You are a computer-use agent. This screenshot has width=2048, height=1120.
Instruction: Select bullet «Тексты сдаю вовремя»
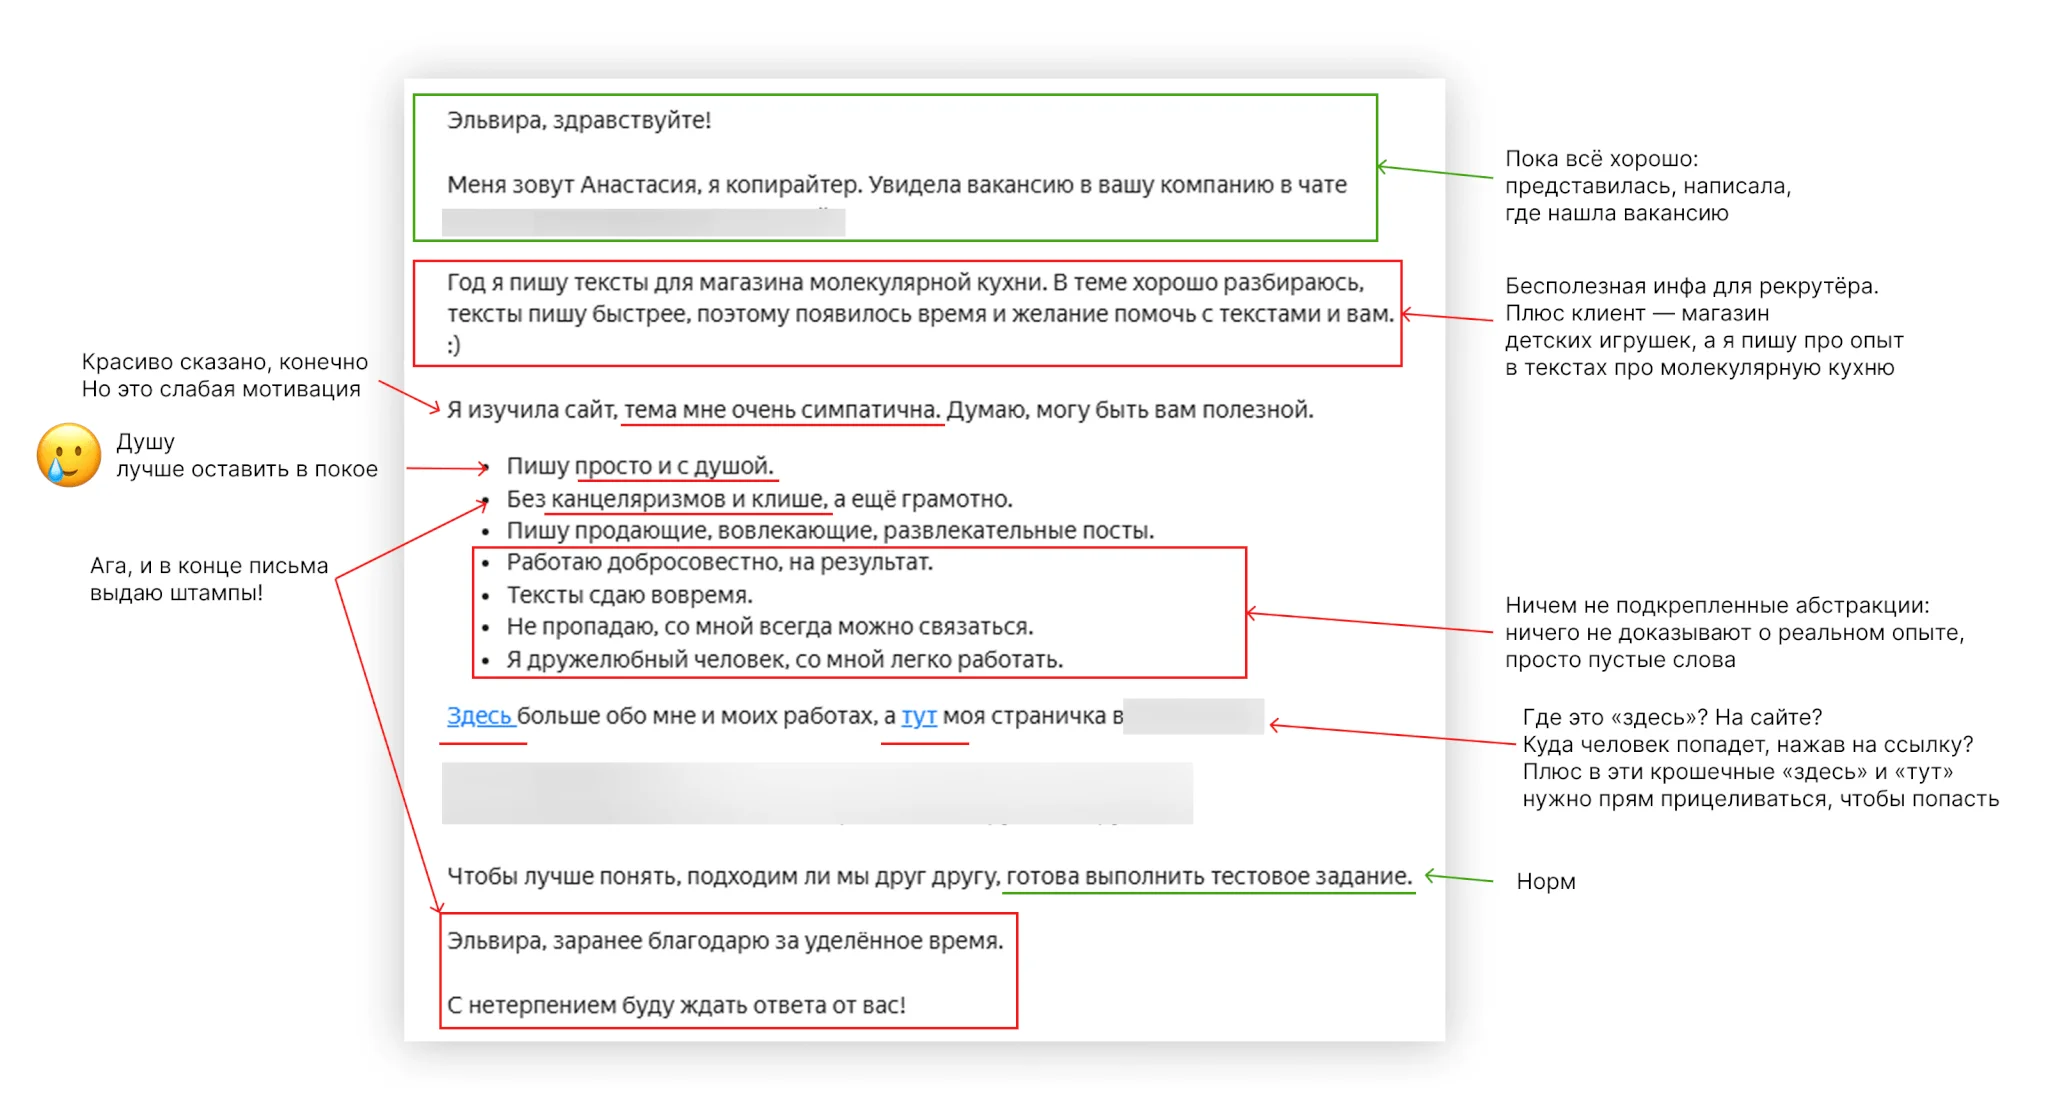[x=629, y=595]
